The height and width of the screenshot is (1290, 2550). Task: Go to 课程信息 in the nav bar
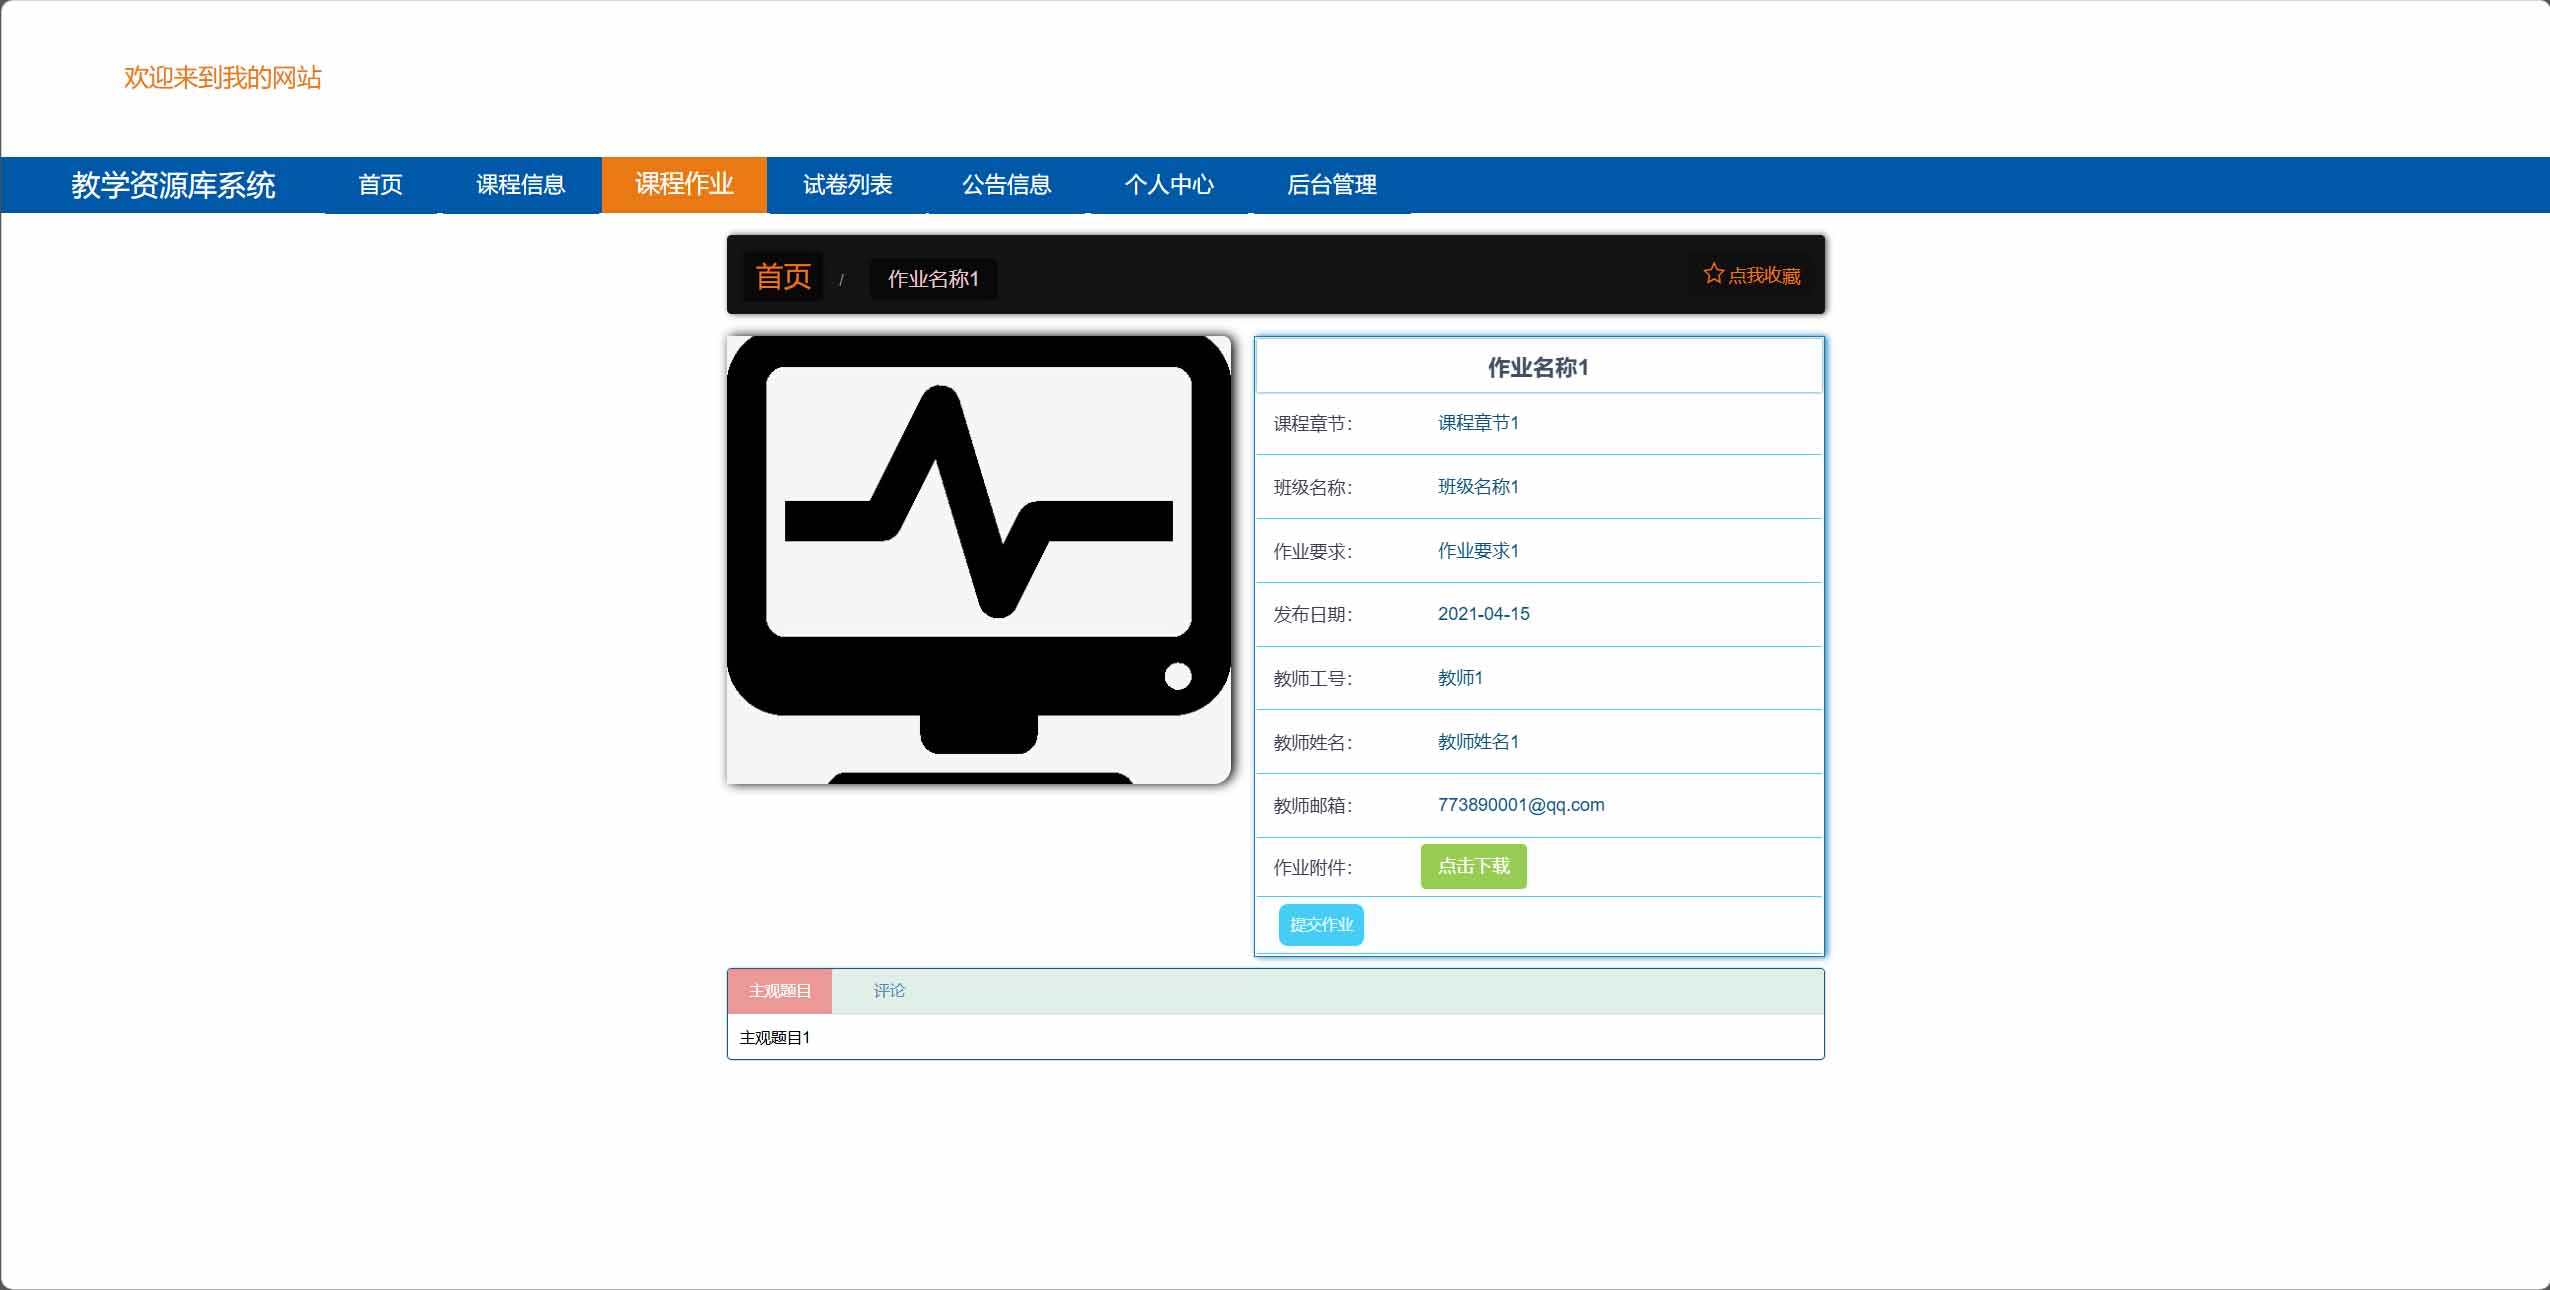pos(521,185)
